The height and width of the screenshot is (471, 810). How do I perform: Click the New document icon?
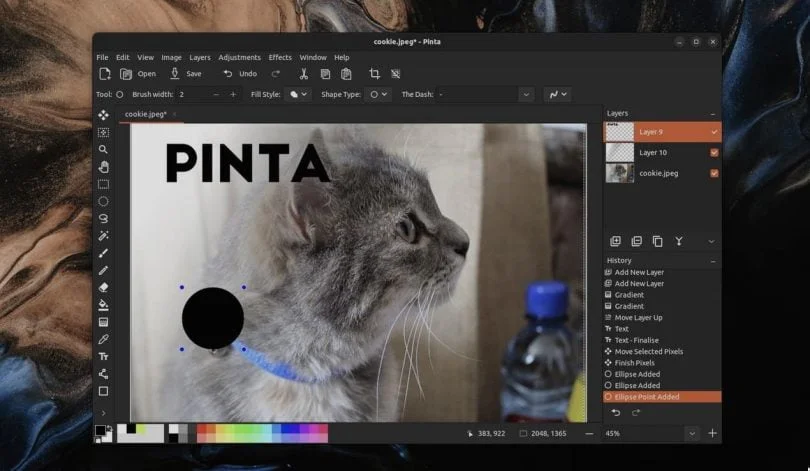coord(105,74)
